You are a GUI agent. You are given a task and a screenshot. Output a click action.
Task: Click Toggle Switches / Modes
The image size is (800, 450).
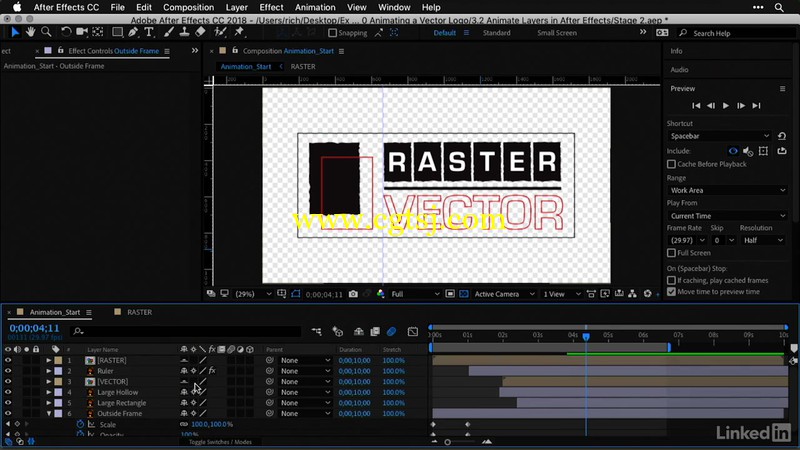[x=220, y=442]
